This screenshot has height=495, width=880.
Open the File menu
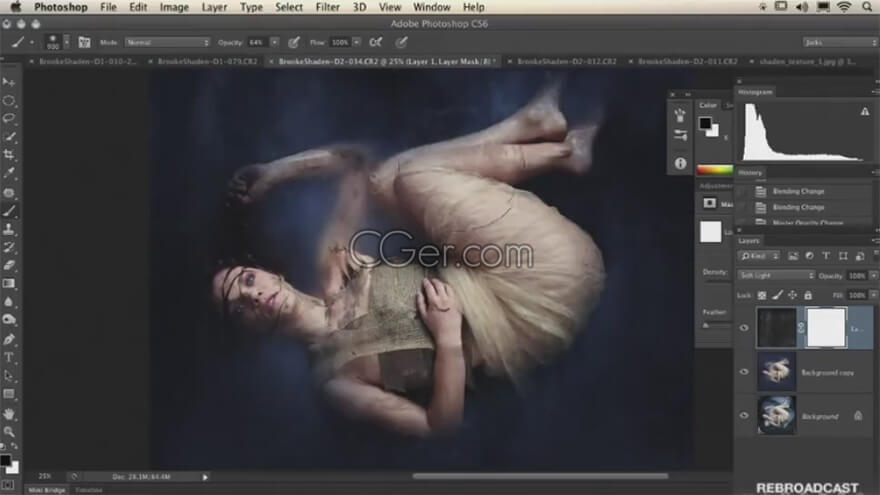pyautogui.click(x=108, y=7)
